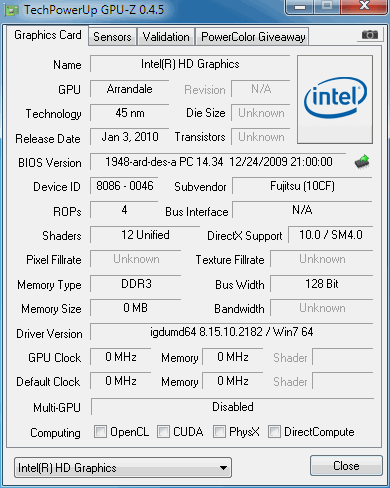
Task: Click the Die Size Unknown field
Action: click(x=261, y=113)
